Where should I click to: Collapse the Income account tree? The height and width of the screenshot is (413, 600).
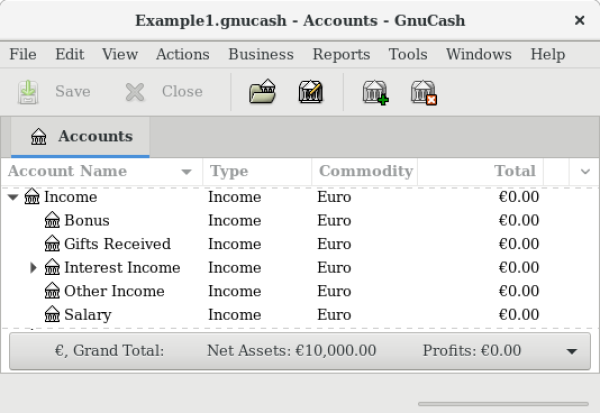13,198
